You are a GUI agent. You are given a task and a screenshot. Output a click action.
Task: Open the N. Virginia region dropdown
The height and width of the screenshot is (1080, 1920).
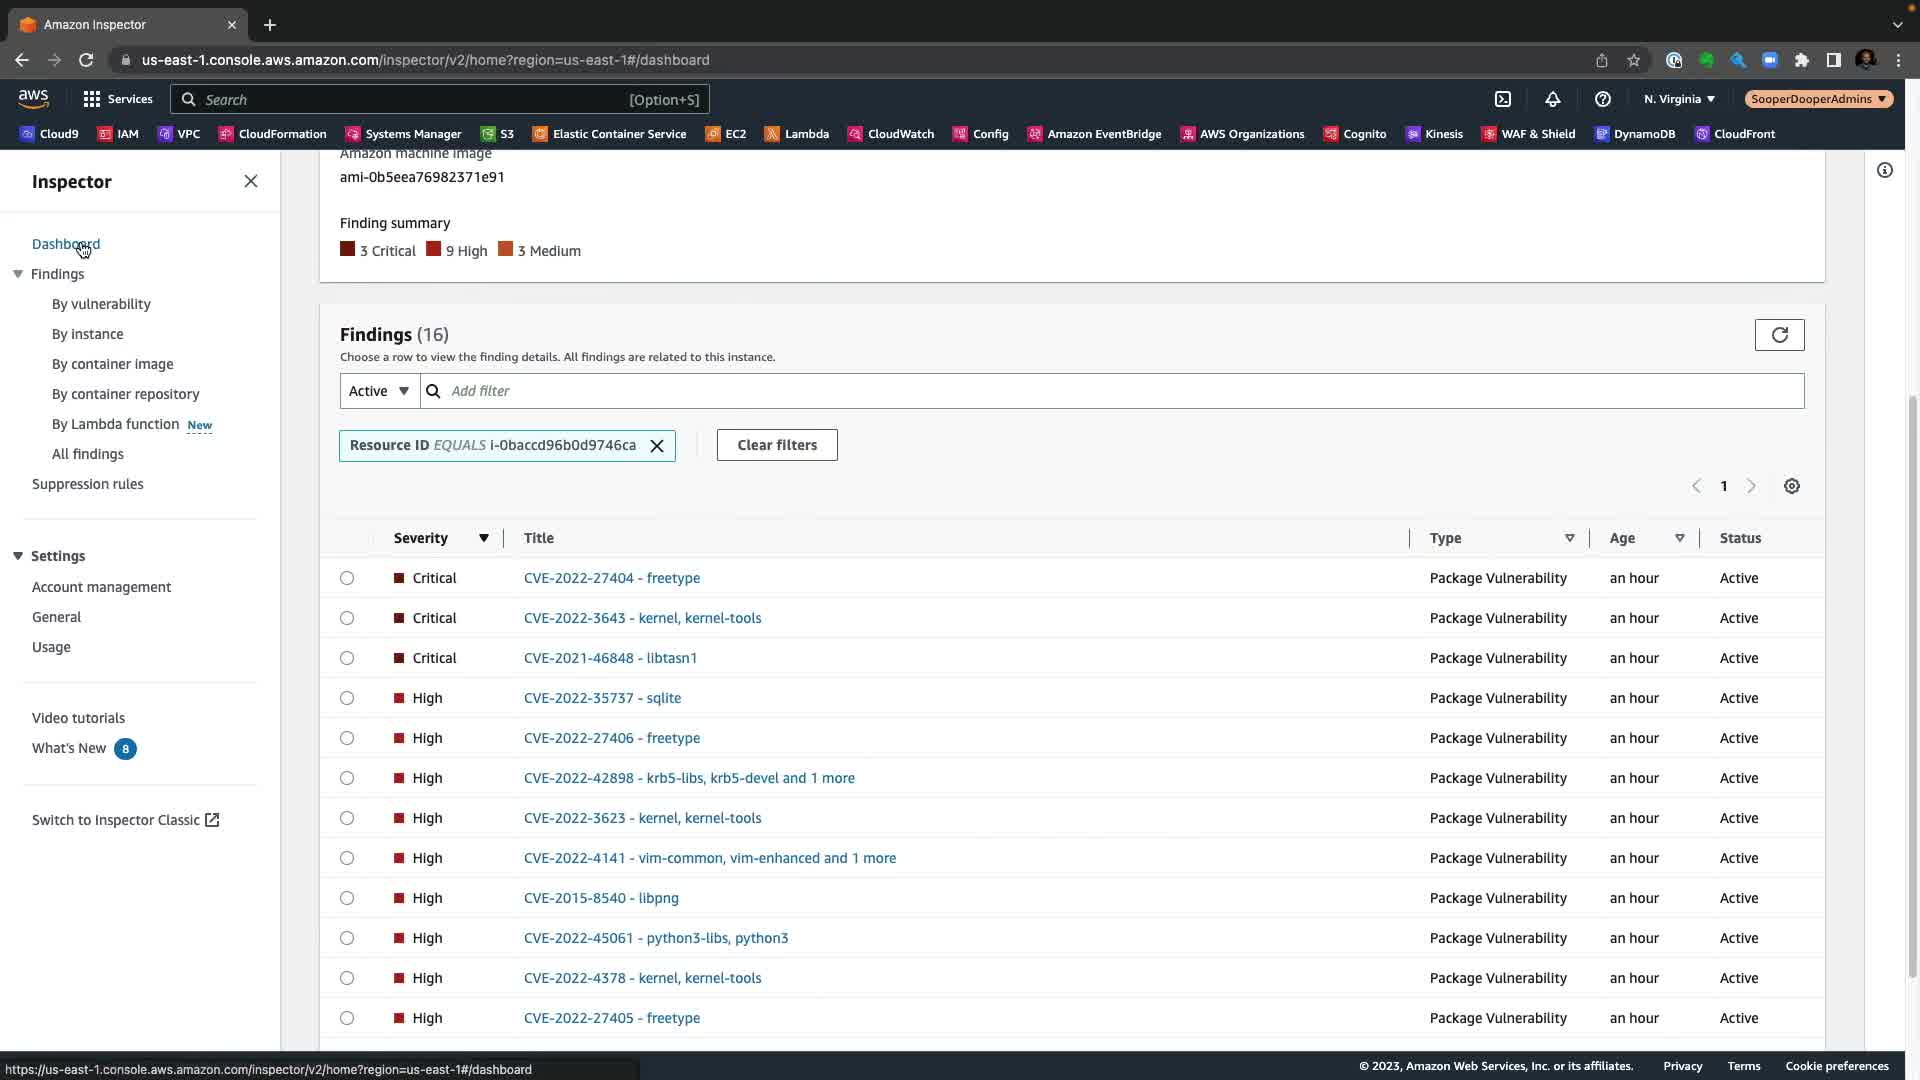tap(1679, 99)
